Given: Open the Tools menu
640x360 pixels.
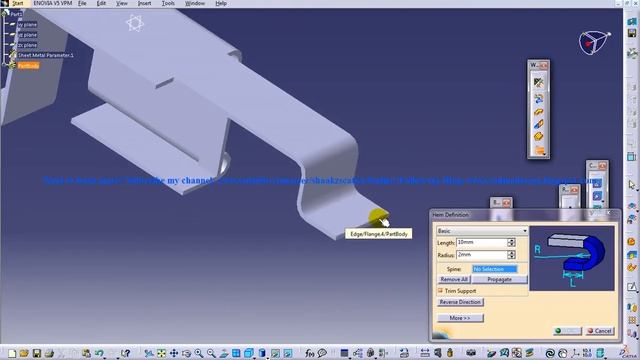Looking at the screenshot, I should click(x=168, y=3).
